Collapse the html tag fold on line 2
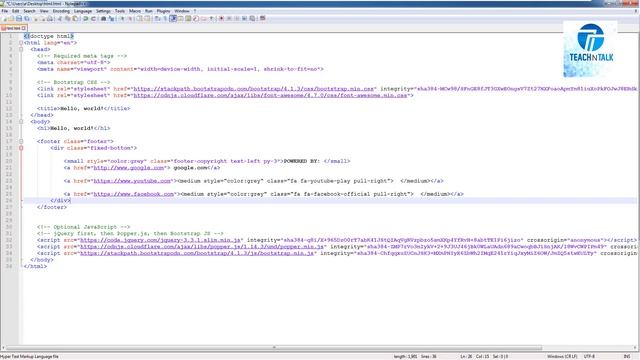 pos(21,43)
